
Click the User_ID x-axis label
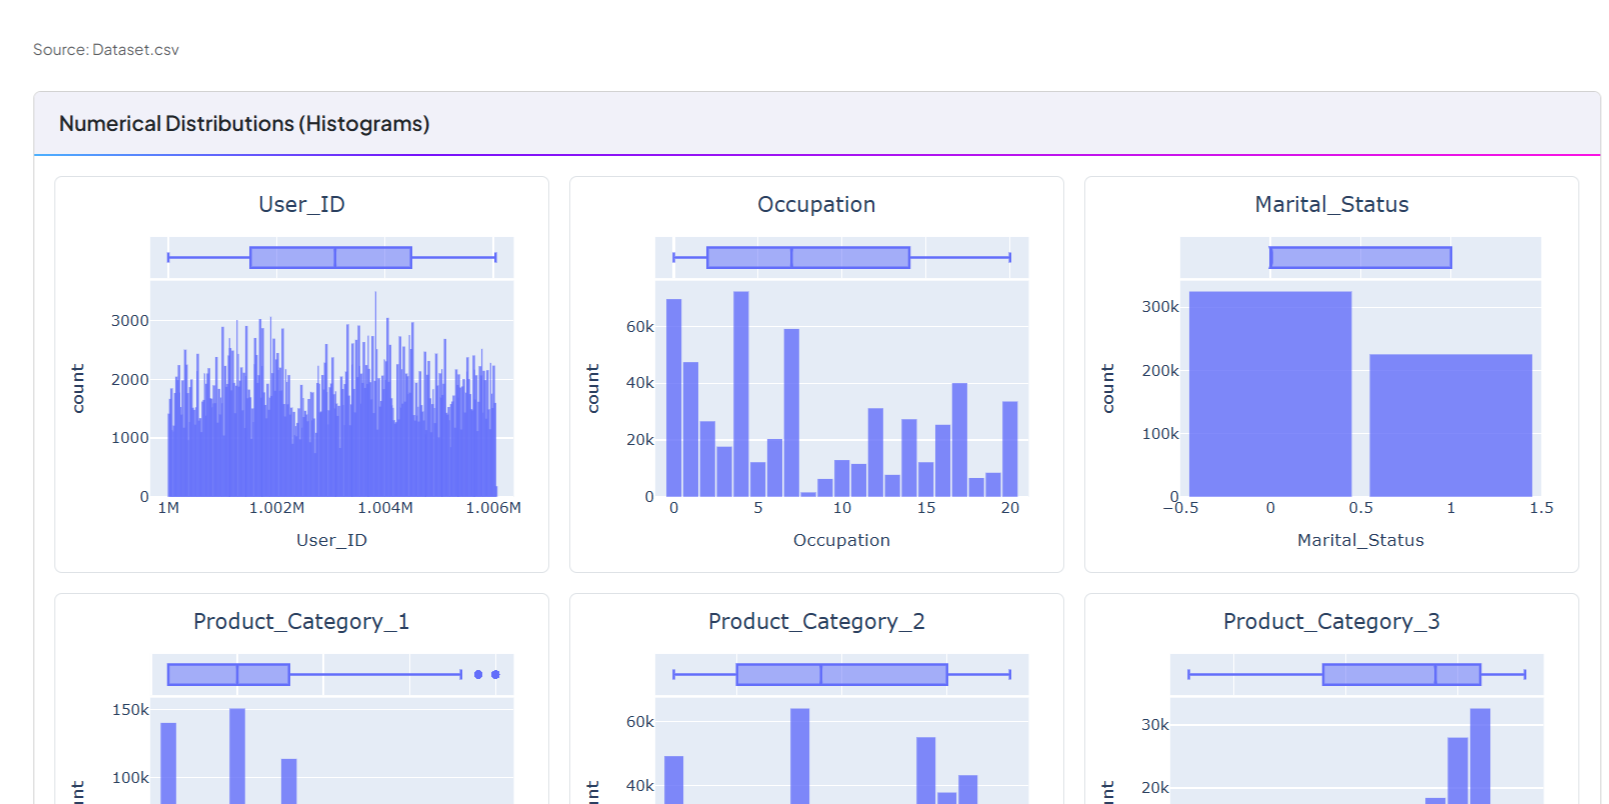331,540
